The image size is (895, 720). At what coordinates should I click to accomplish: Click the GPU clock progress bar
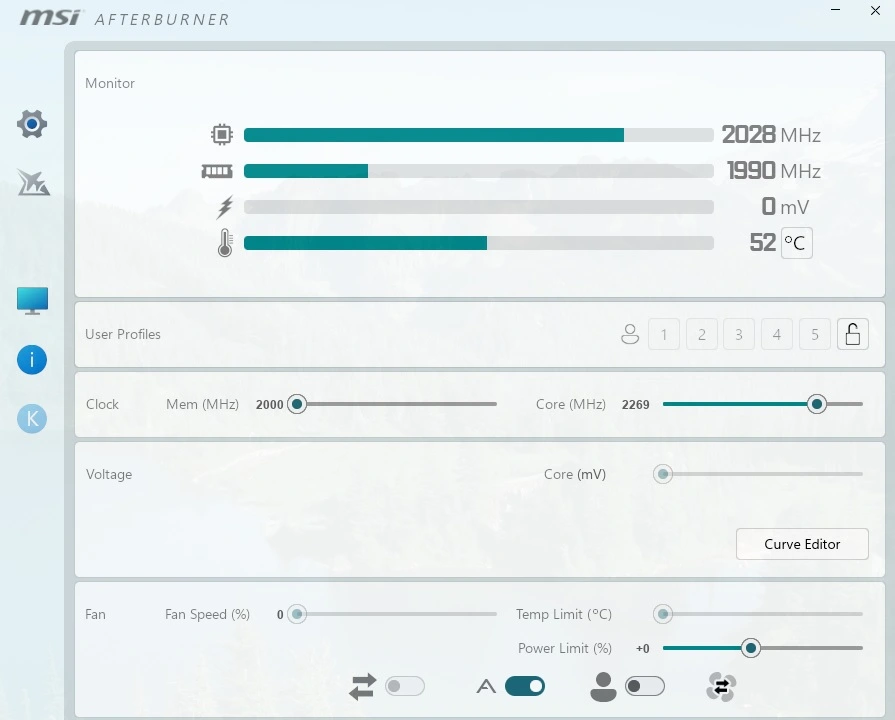478,135
